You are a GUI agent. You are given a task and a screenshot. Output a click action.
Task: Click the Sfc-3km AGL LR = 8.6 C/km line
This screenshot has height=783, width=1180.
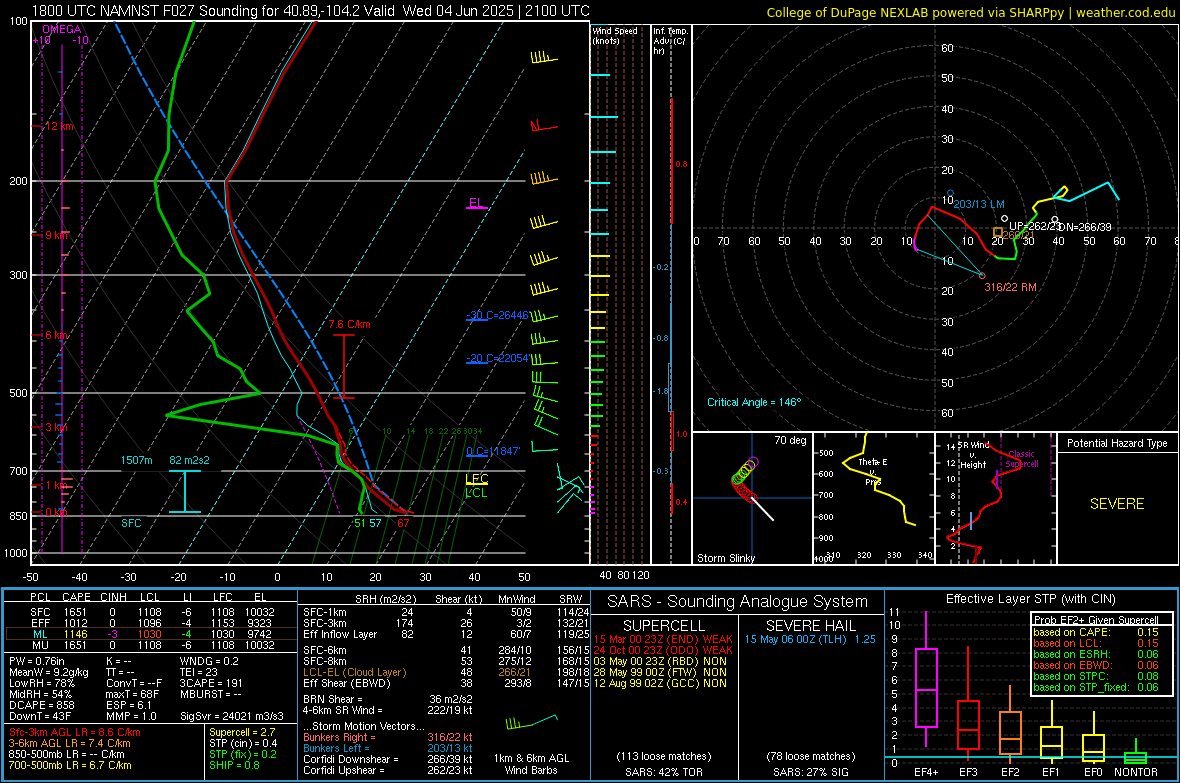75,732
